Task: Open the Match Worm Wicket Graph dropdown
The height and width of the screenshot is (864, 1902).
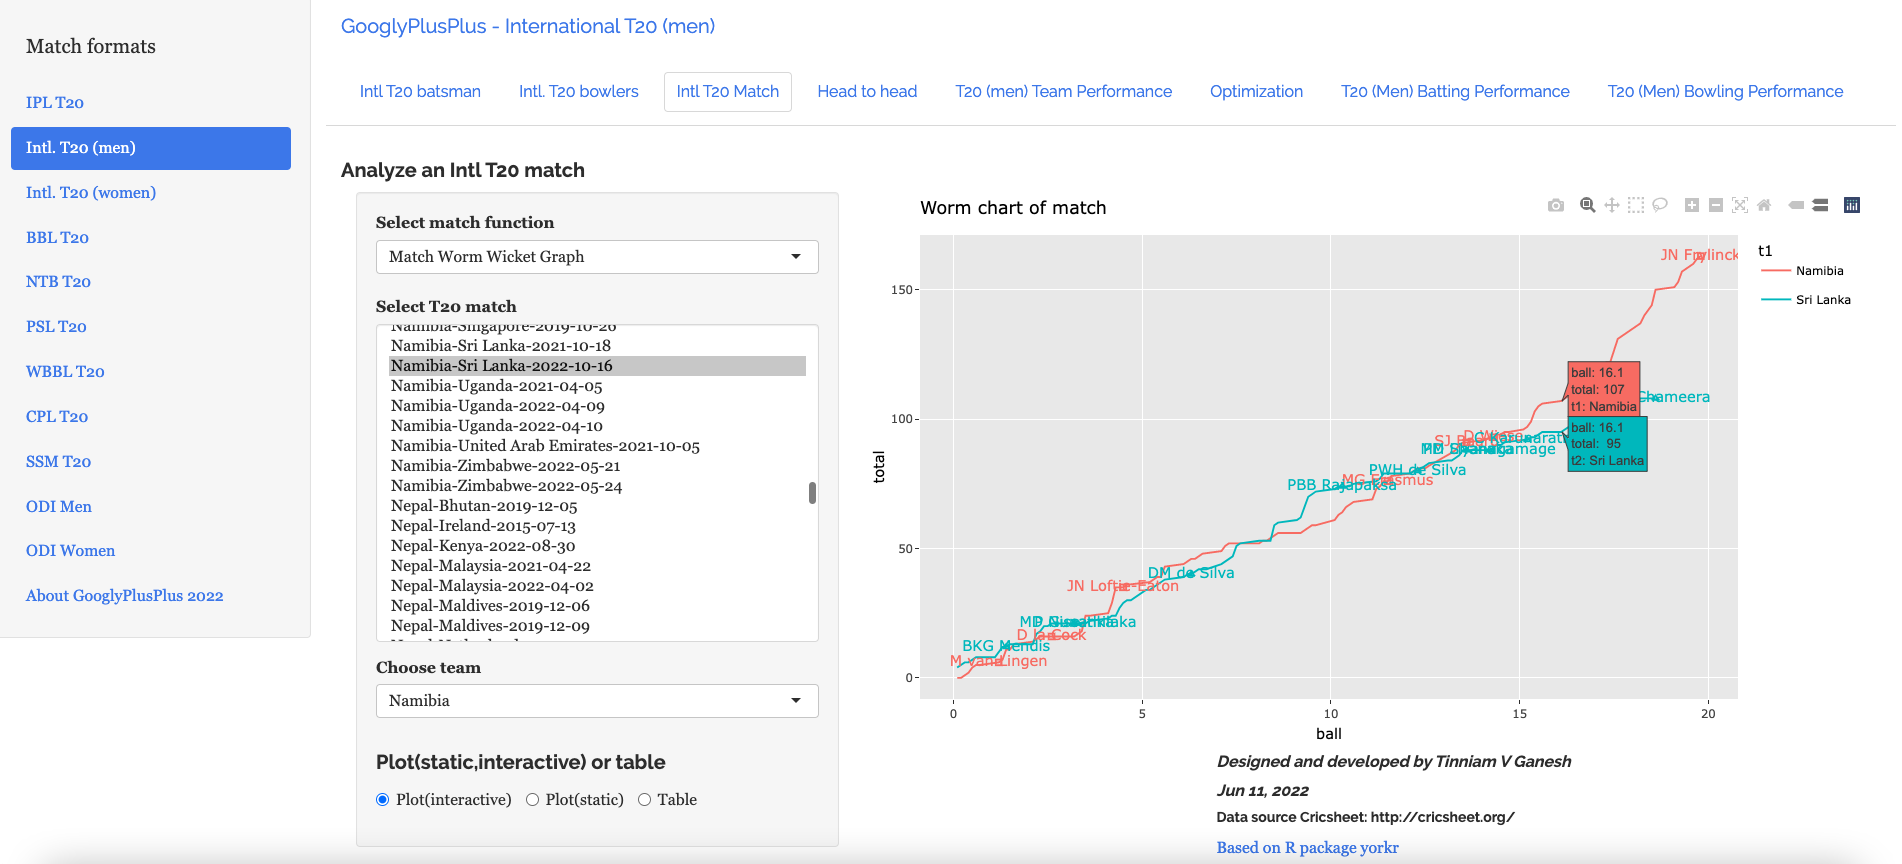Action: click(596, 257)
